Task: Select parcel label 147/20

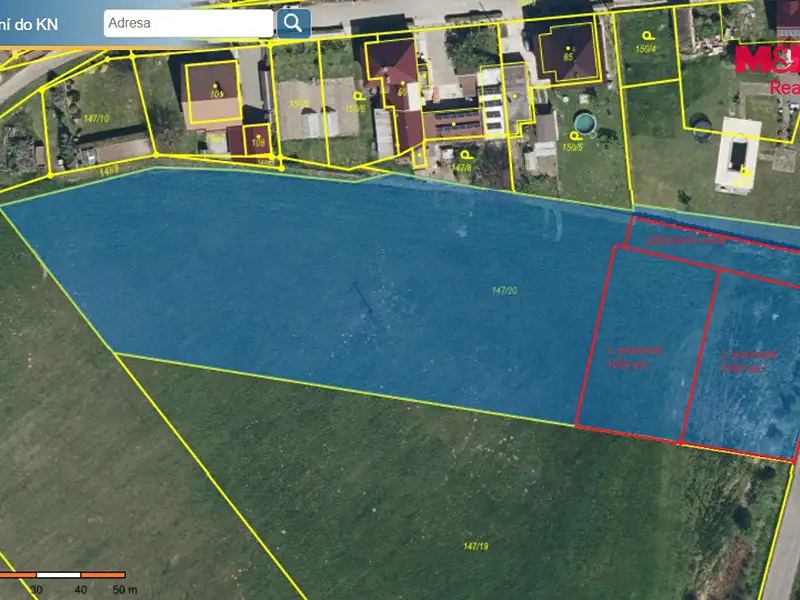Action: [505, 290]
